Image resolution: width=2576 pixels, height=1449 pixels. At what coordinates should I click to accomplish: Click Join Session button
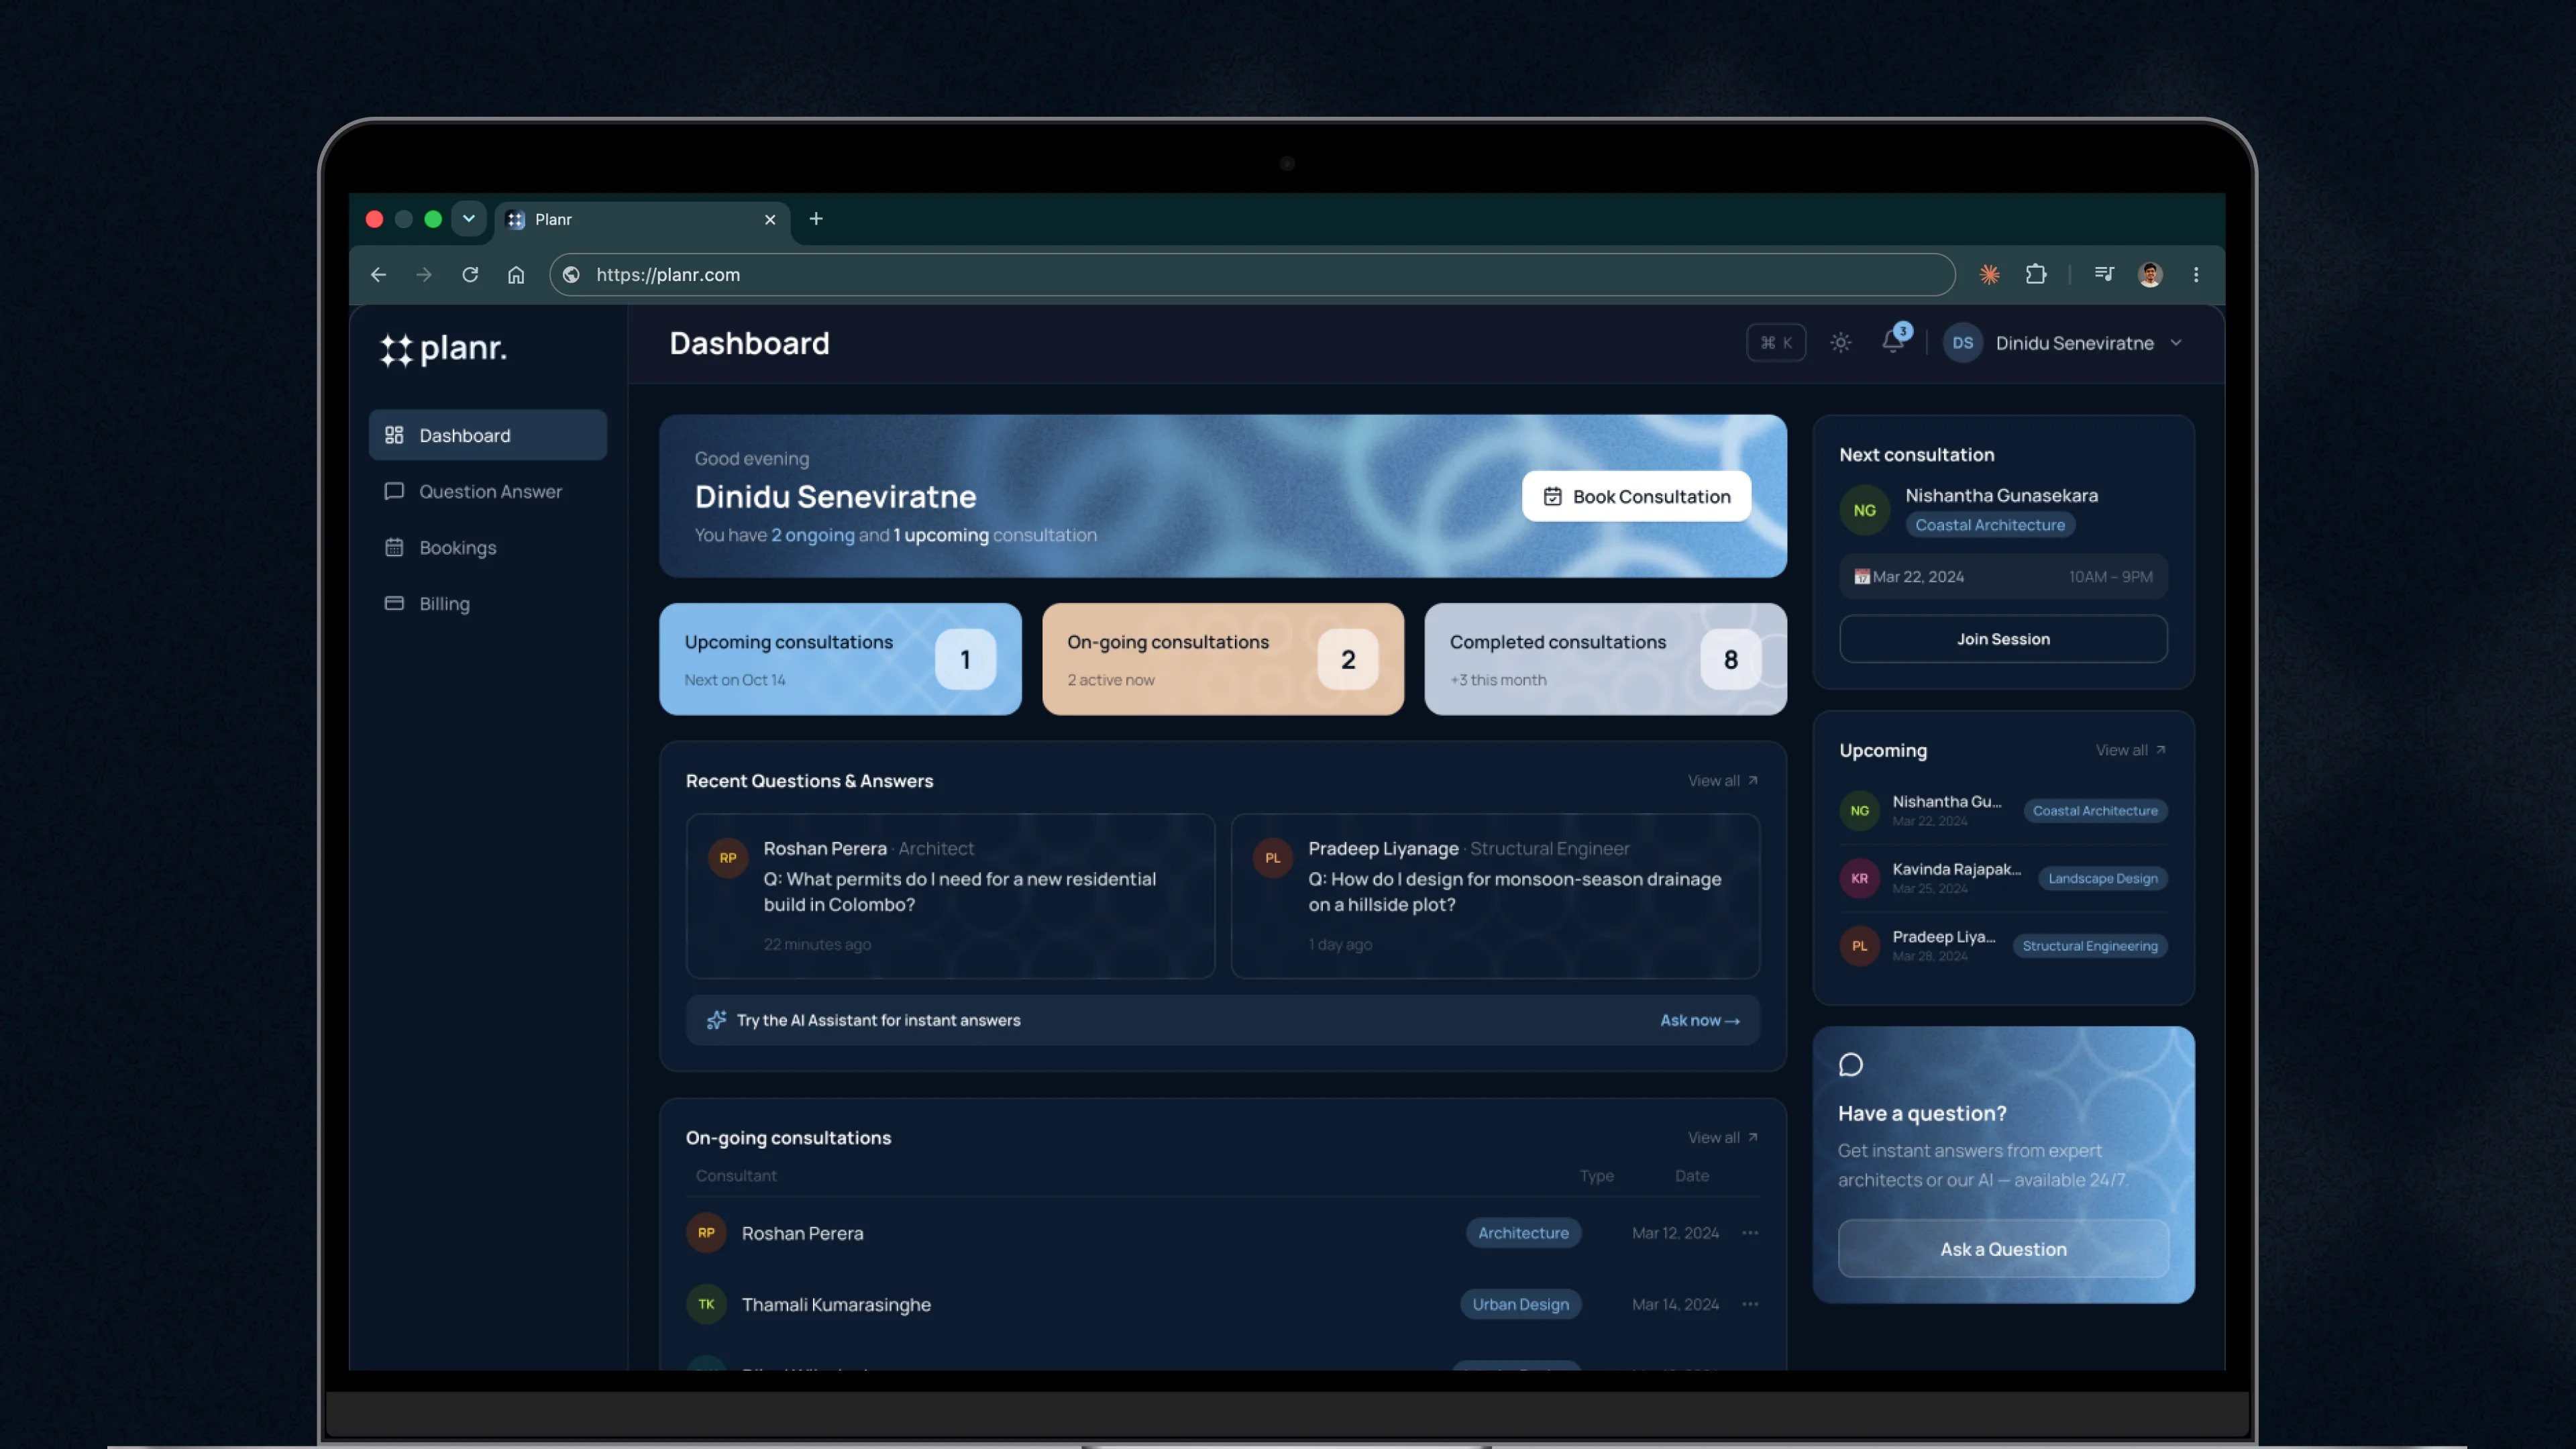[2003, 639]
